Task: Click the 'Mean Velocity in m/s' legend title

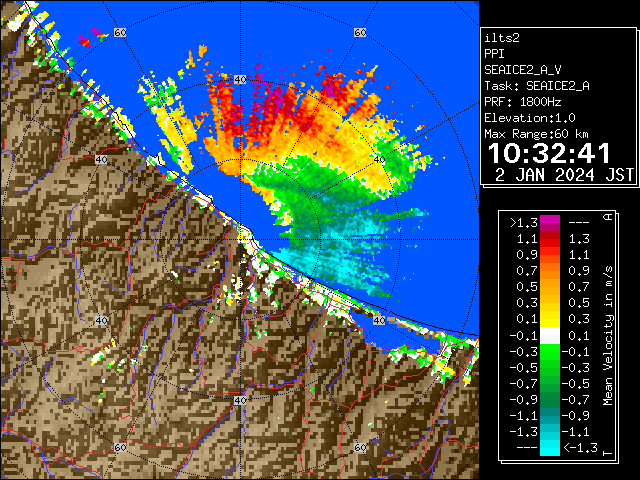Action: [608, 336]
